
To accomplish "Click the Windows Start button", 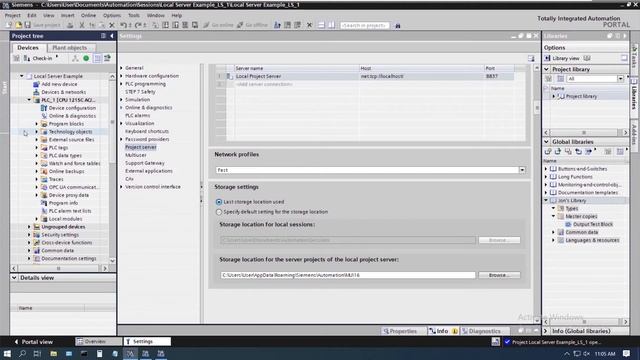I will click(7, 353).
